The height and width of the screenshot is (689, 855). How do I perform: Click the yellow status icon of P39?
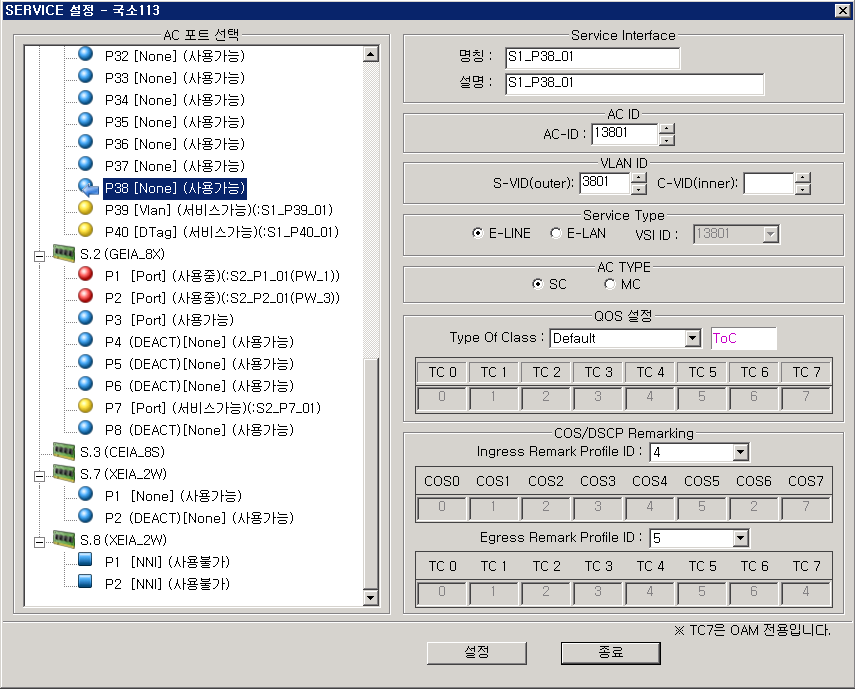(x=86, y=208)
